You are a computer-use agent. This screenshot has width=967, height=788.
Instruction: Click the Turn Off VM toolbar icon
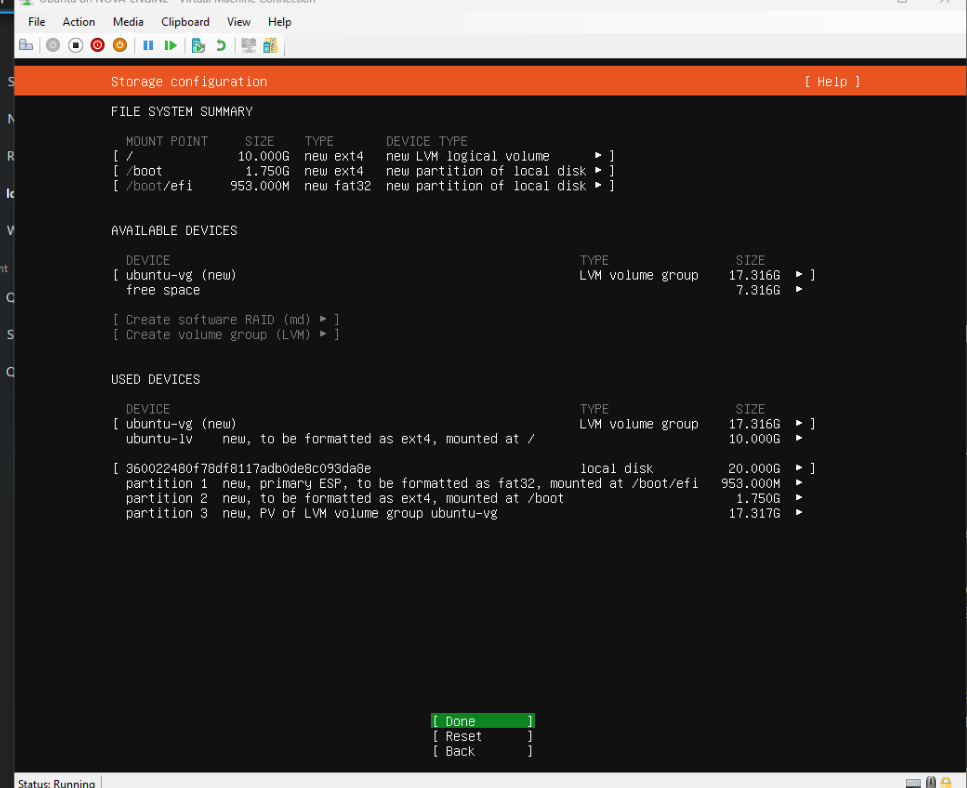point(75,45)
